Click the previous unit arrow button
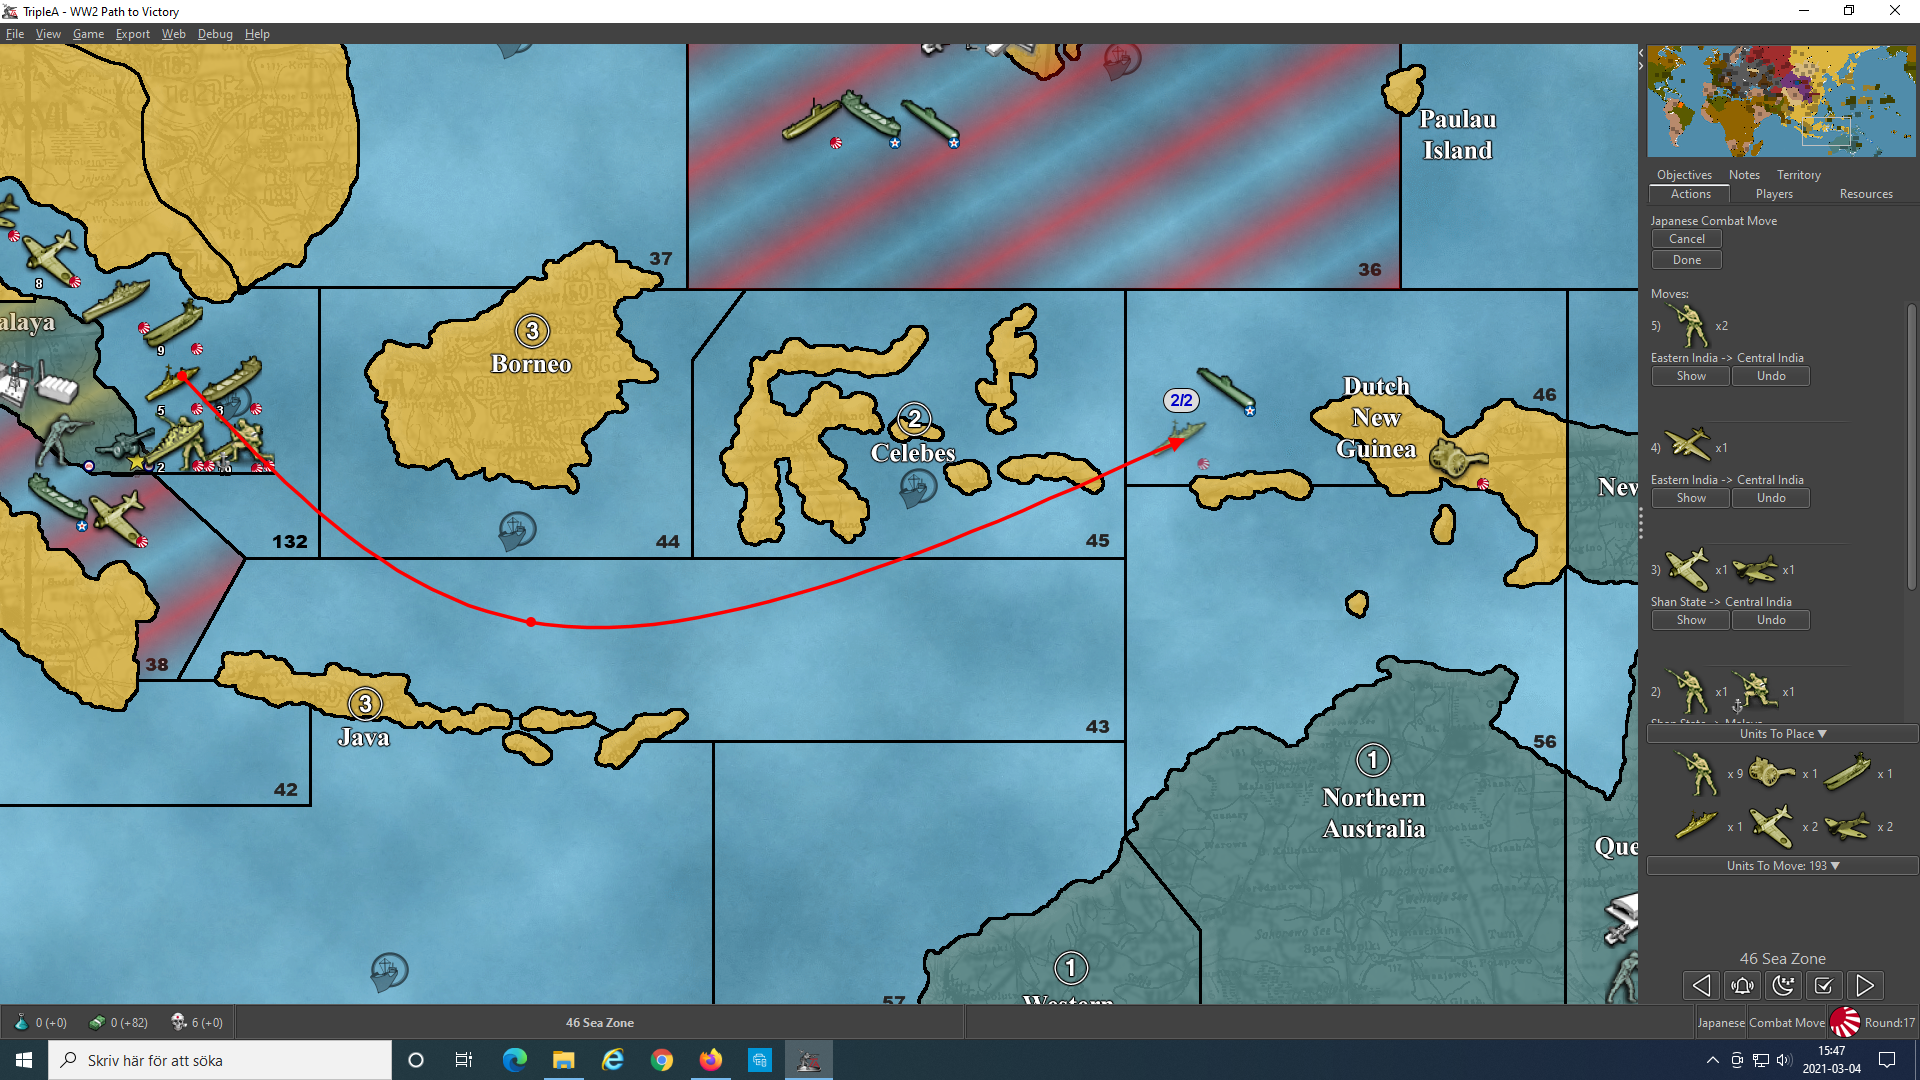The width and height of the screenshot is (1920, 1080). pyautogui.click(x=1701, y=986)
